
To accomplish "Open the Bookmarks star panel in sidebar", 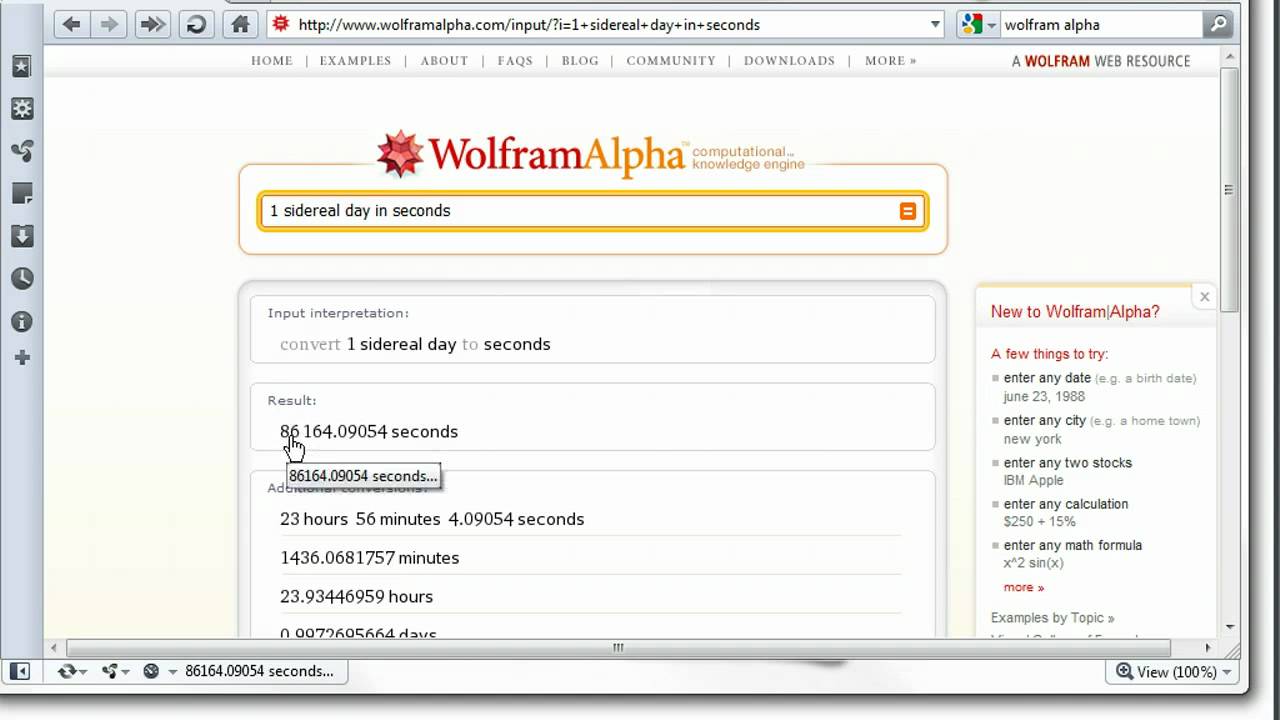I will click(22, 67).
